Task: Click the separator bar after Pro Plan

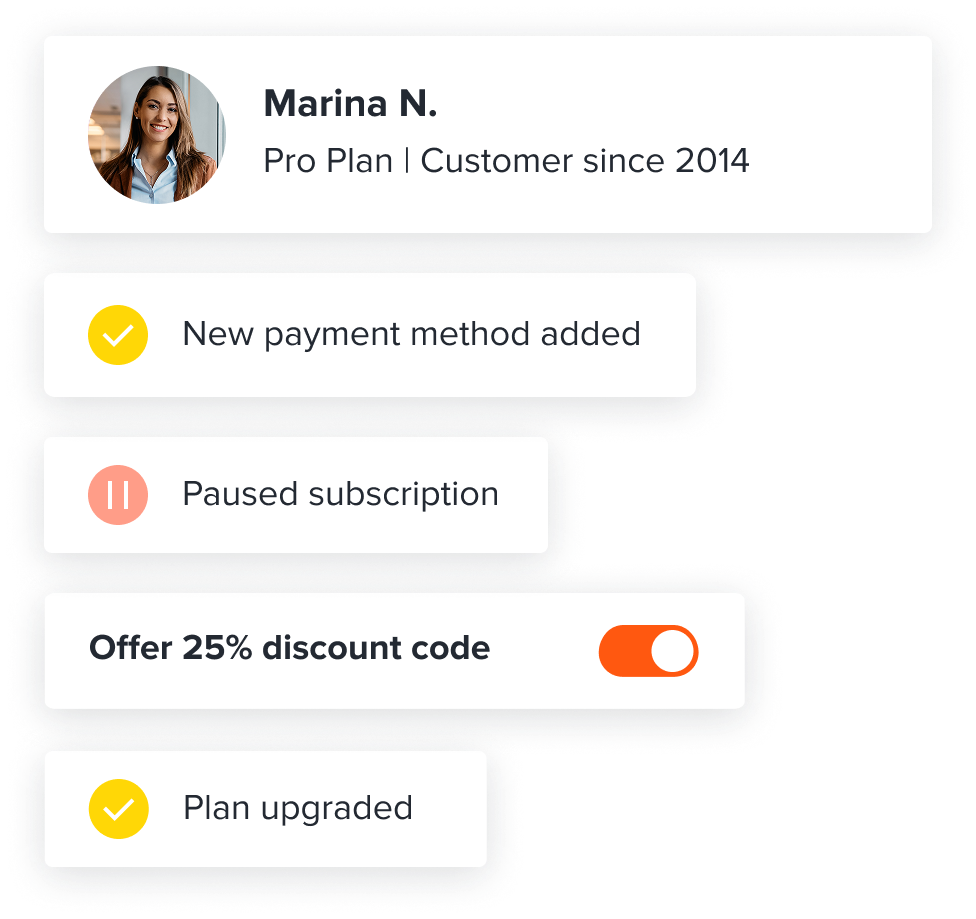Action: (406, 161)
